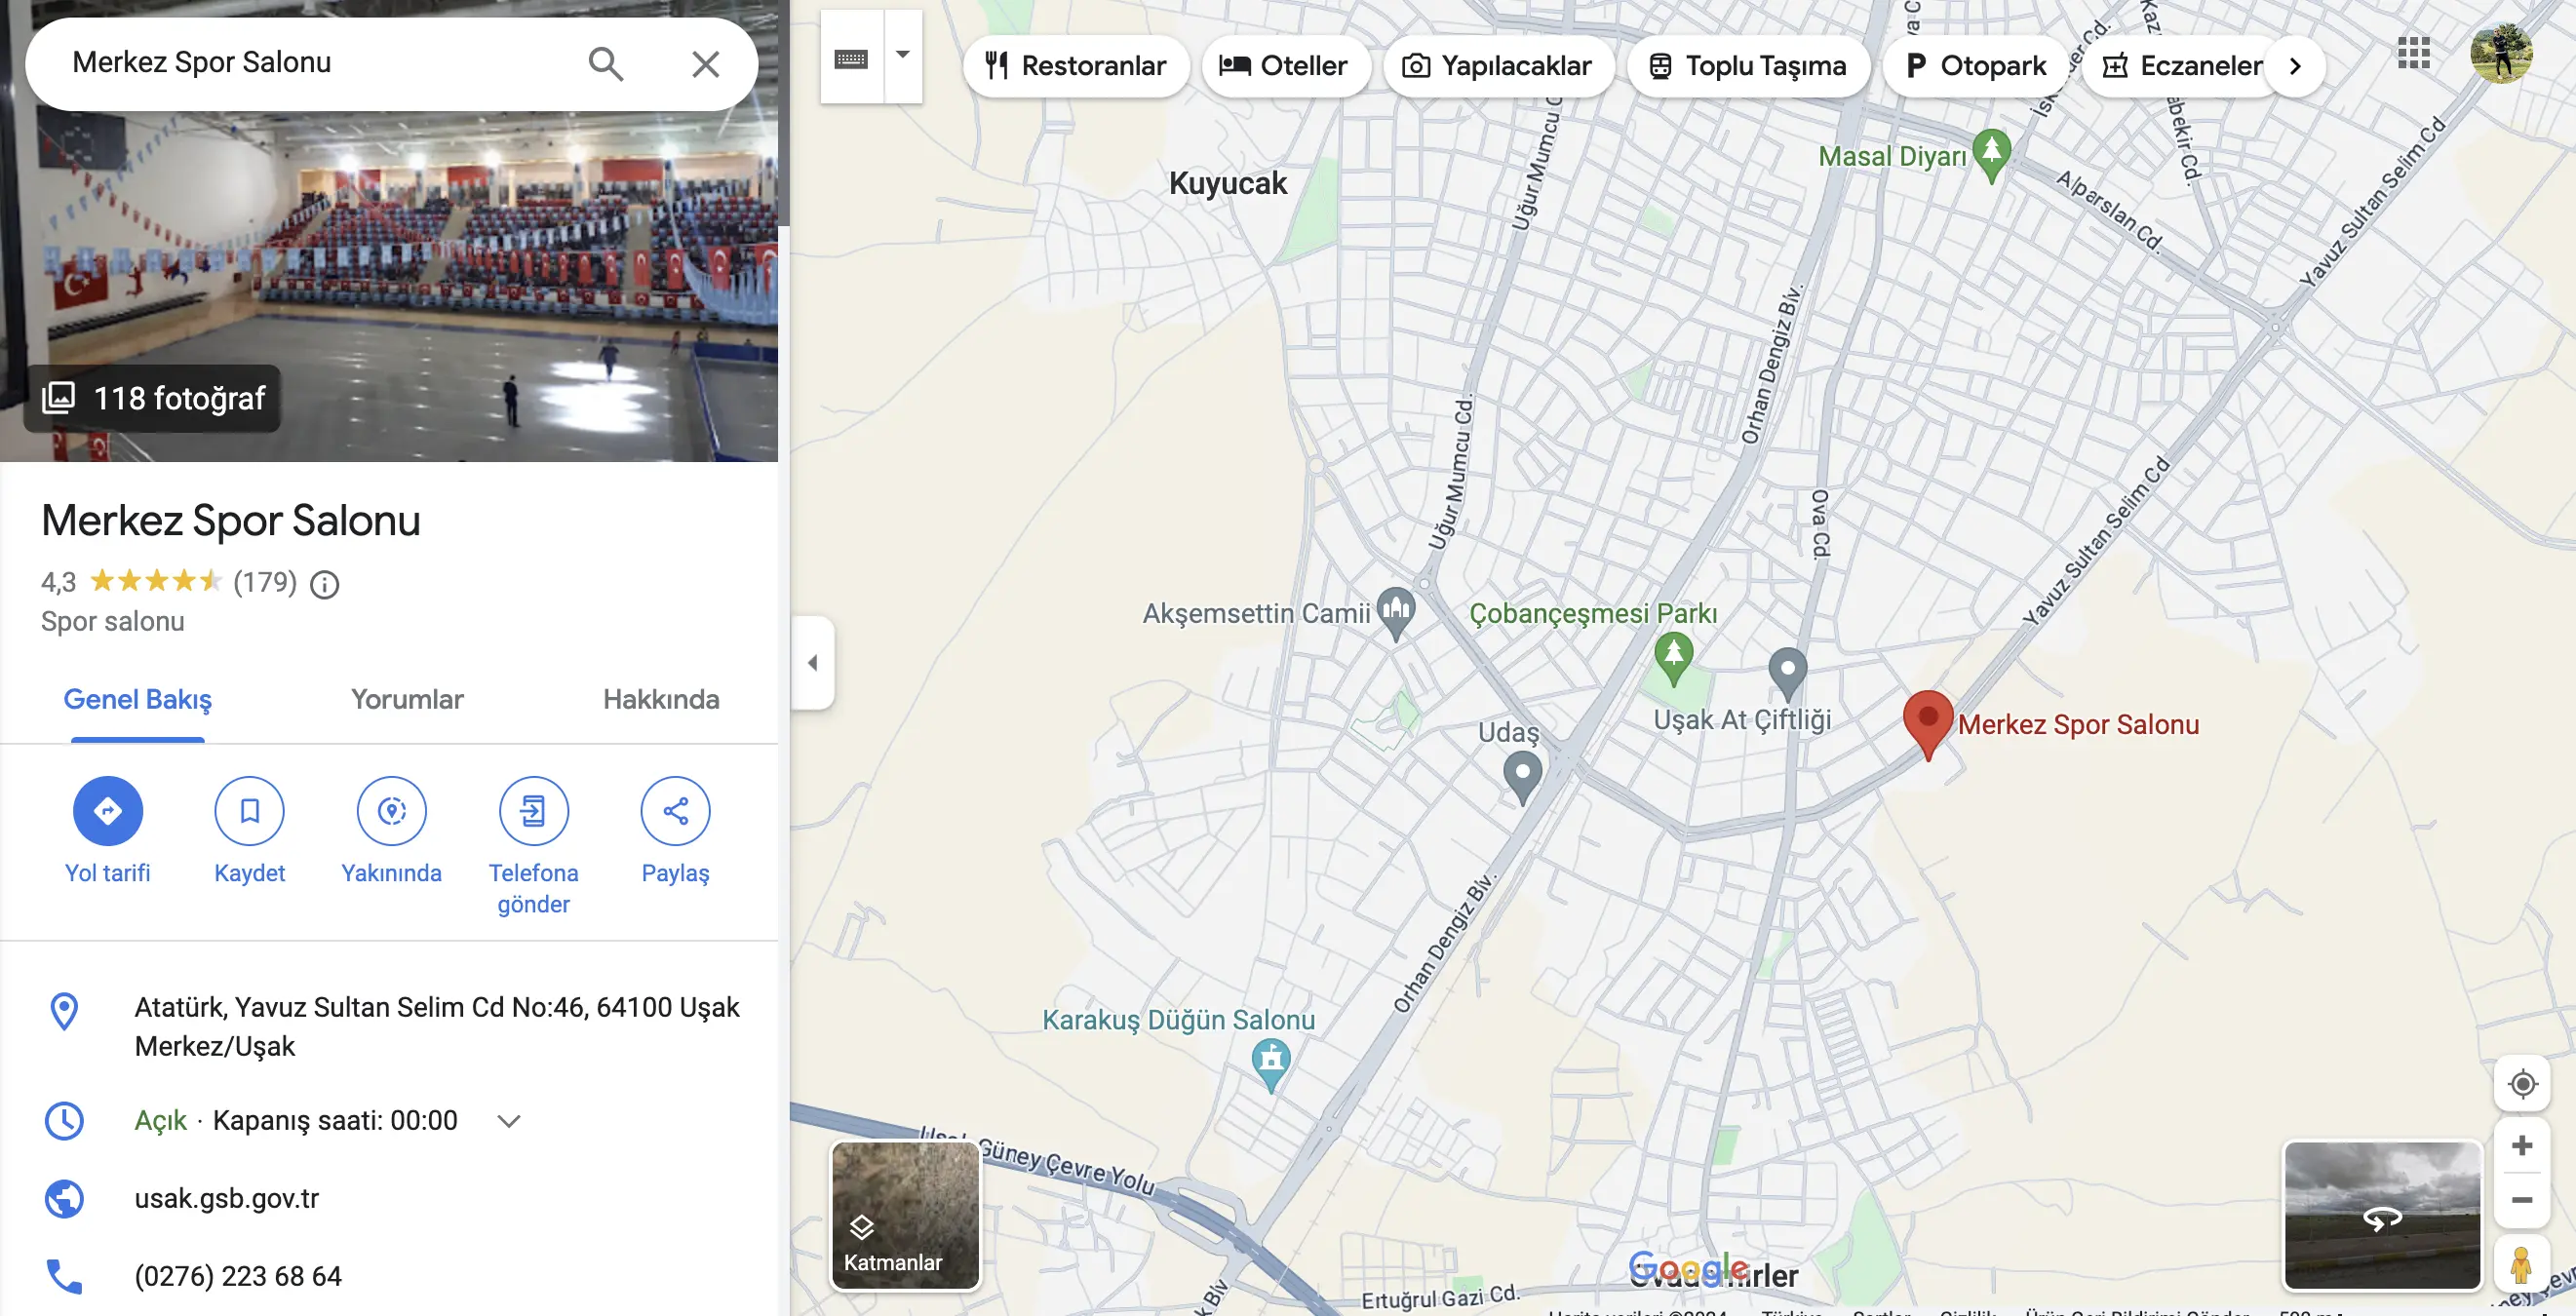The image size is (2576, 1316).
Task: Click the phone number (0276) 223 68 64
Action: click(238, 1276)
